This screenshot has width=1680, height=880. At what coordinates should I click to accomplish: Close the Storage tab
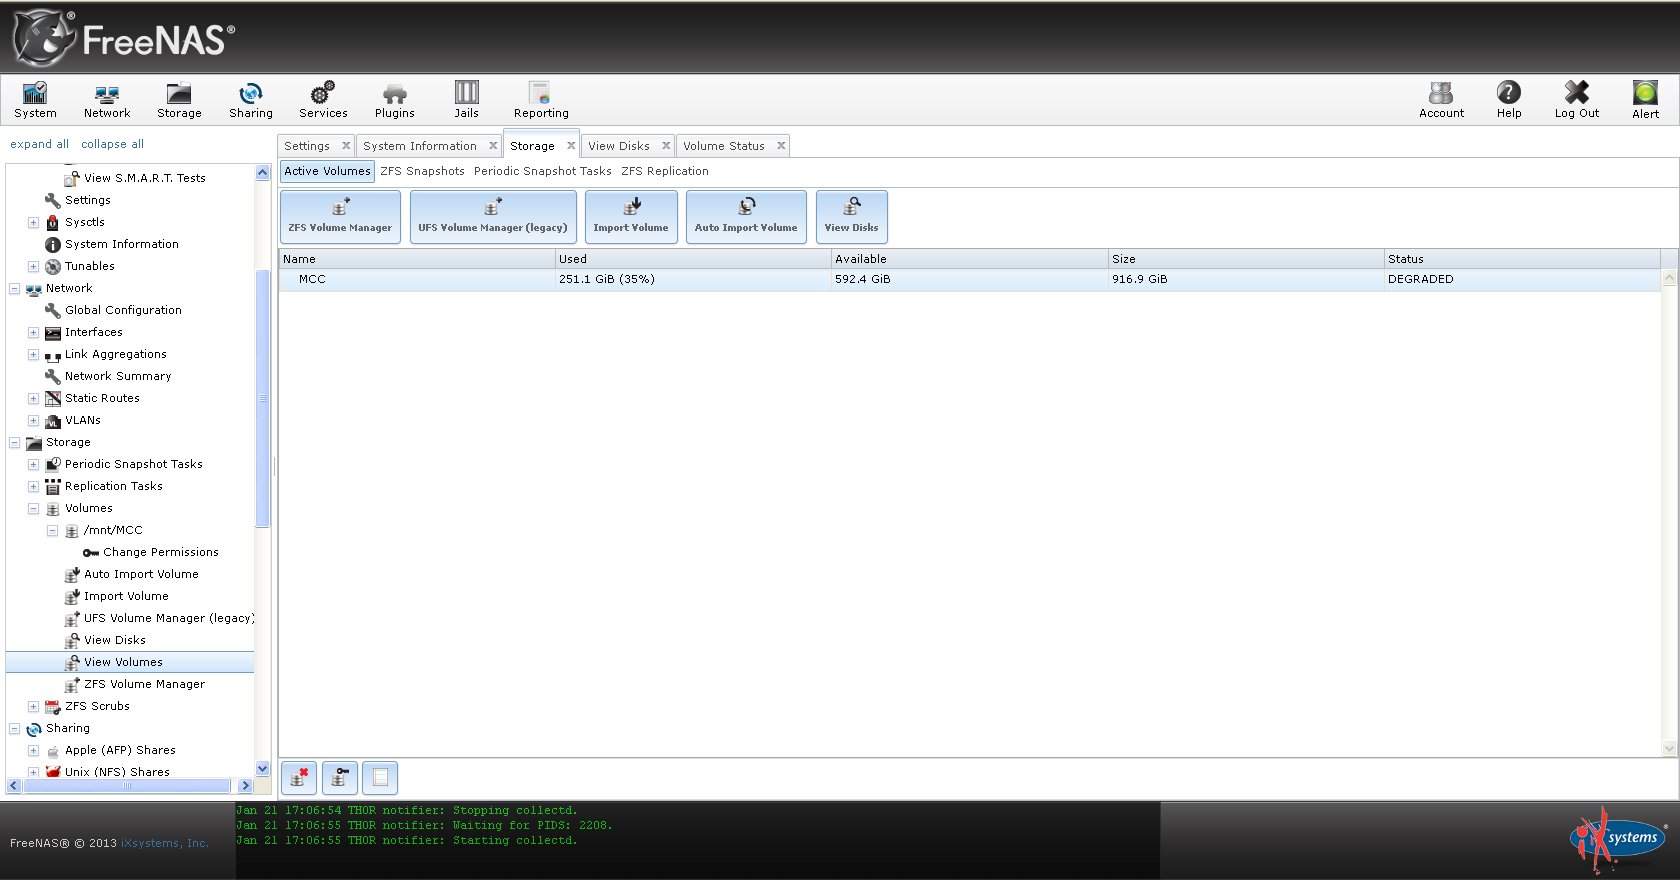pos(571,146)
